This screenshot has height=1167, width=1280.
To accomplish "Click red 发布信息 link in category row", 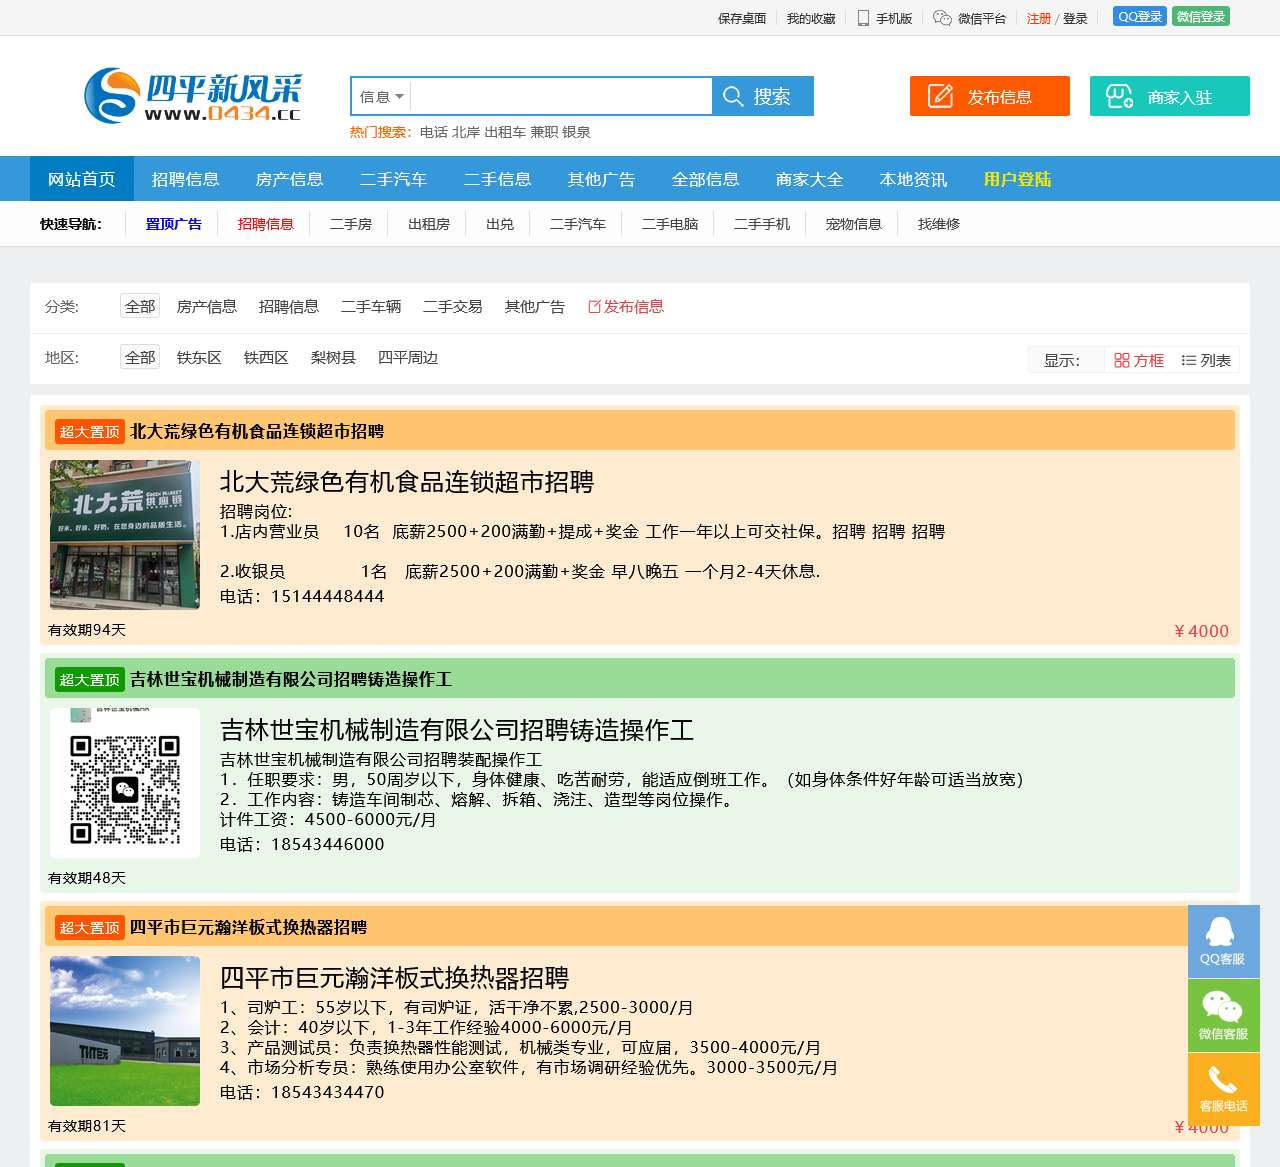I will coord(626,306).
